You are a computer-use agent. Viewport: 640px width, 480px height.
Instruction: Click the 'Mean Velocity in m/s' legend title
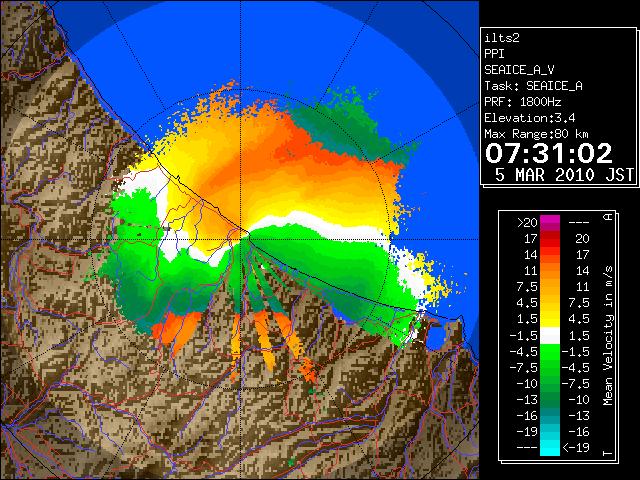point(608,336)
